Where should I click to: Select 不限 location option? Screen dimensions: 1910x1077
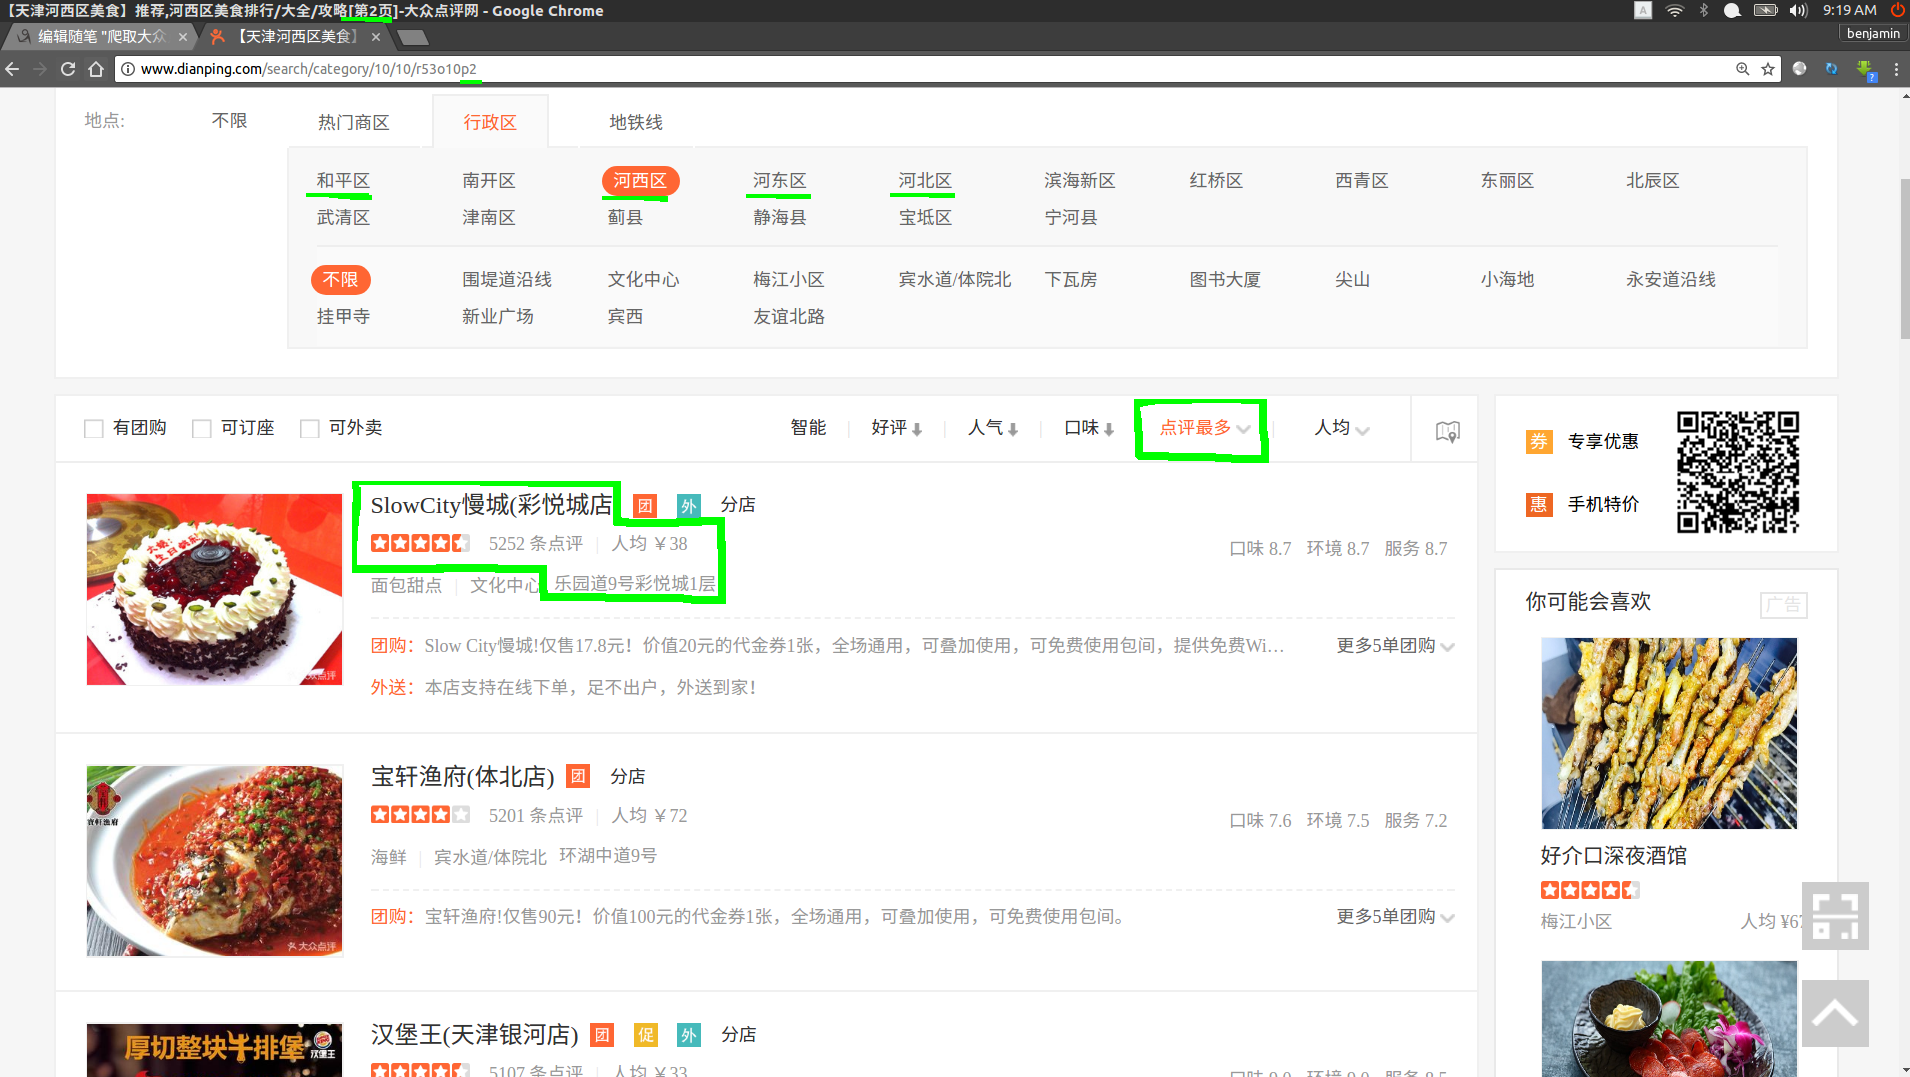click(230, 121)
